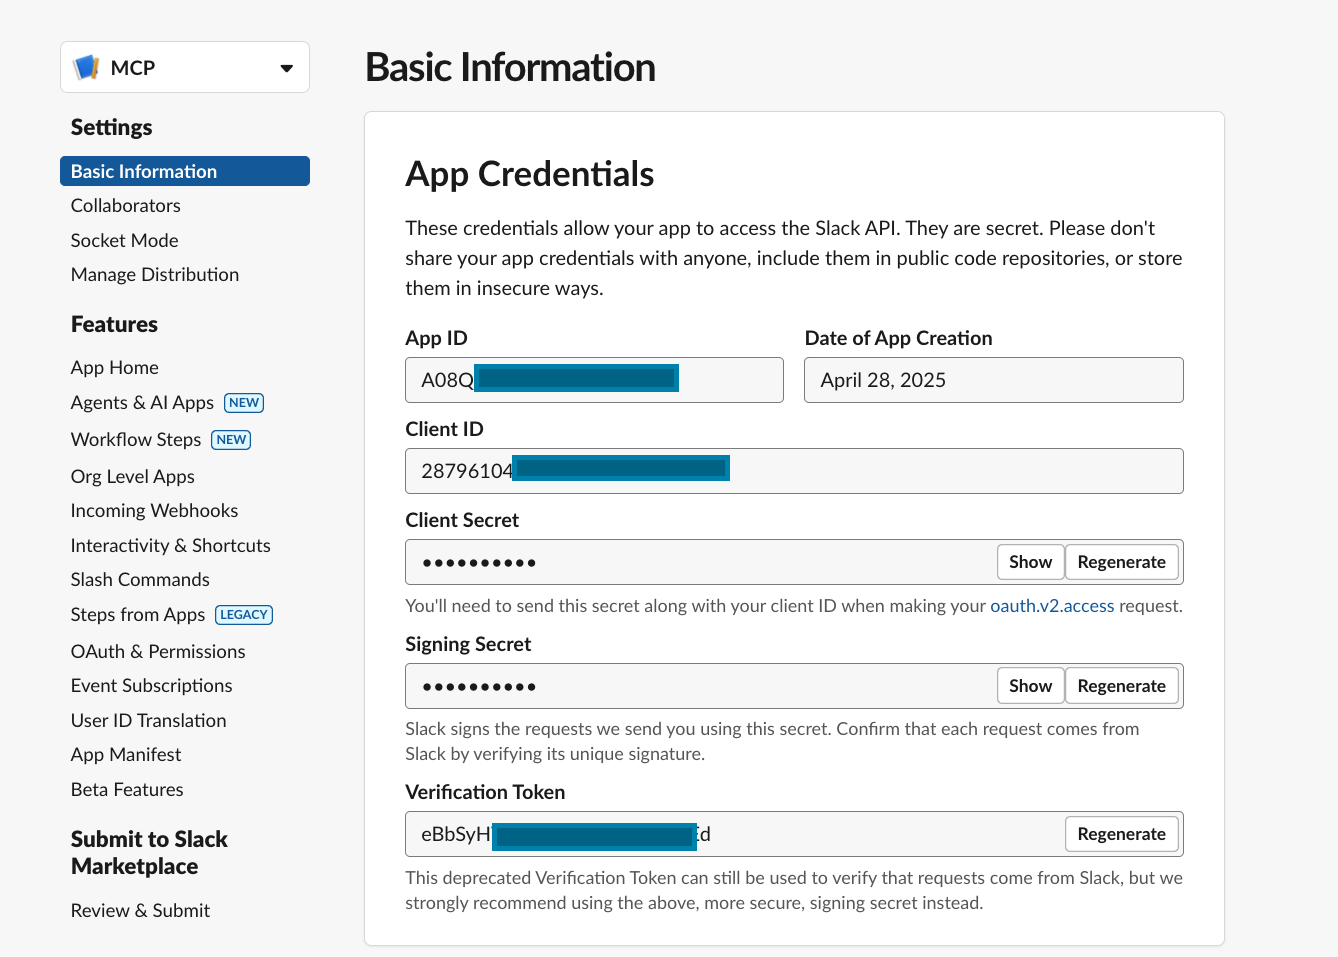Regenerate the Client Secret
The width and height of the screenshot is (1338, 957).
point(1121,562)
